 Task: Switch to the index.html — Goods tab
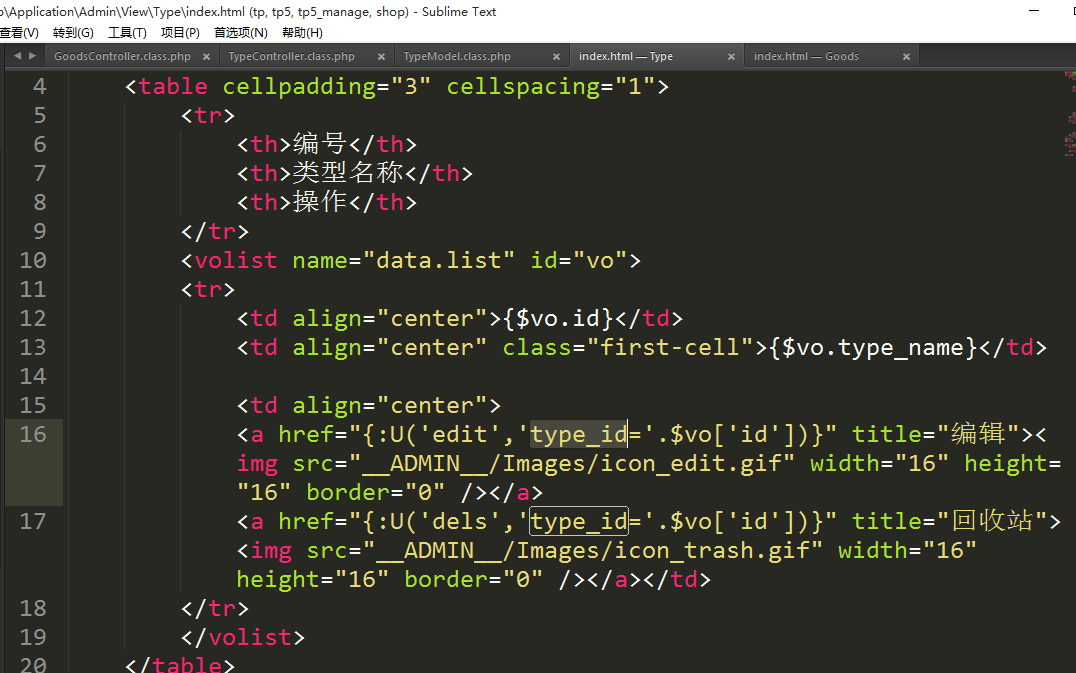806,57
